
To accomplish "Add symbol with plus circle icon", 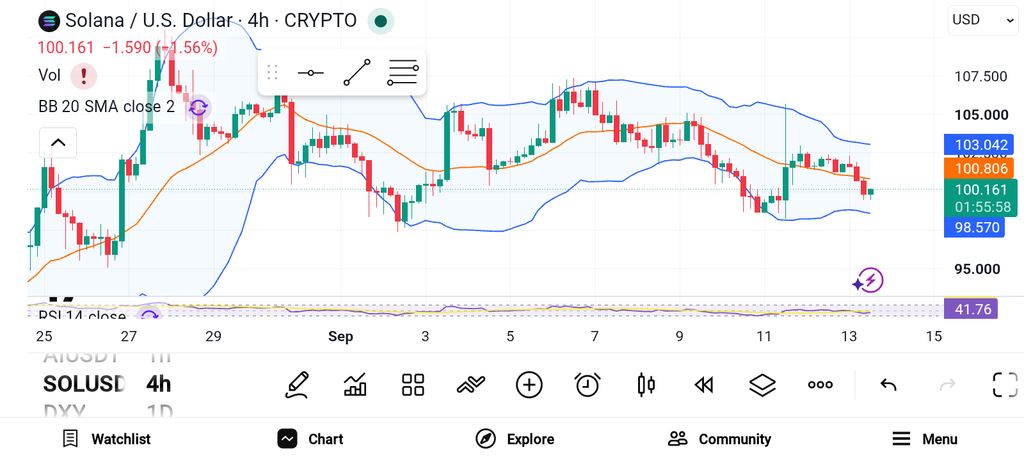I will (x=529, y=385).
